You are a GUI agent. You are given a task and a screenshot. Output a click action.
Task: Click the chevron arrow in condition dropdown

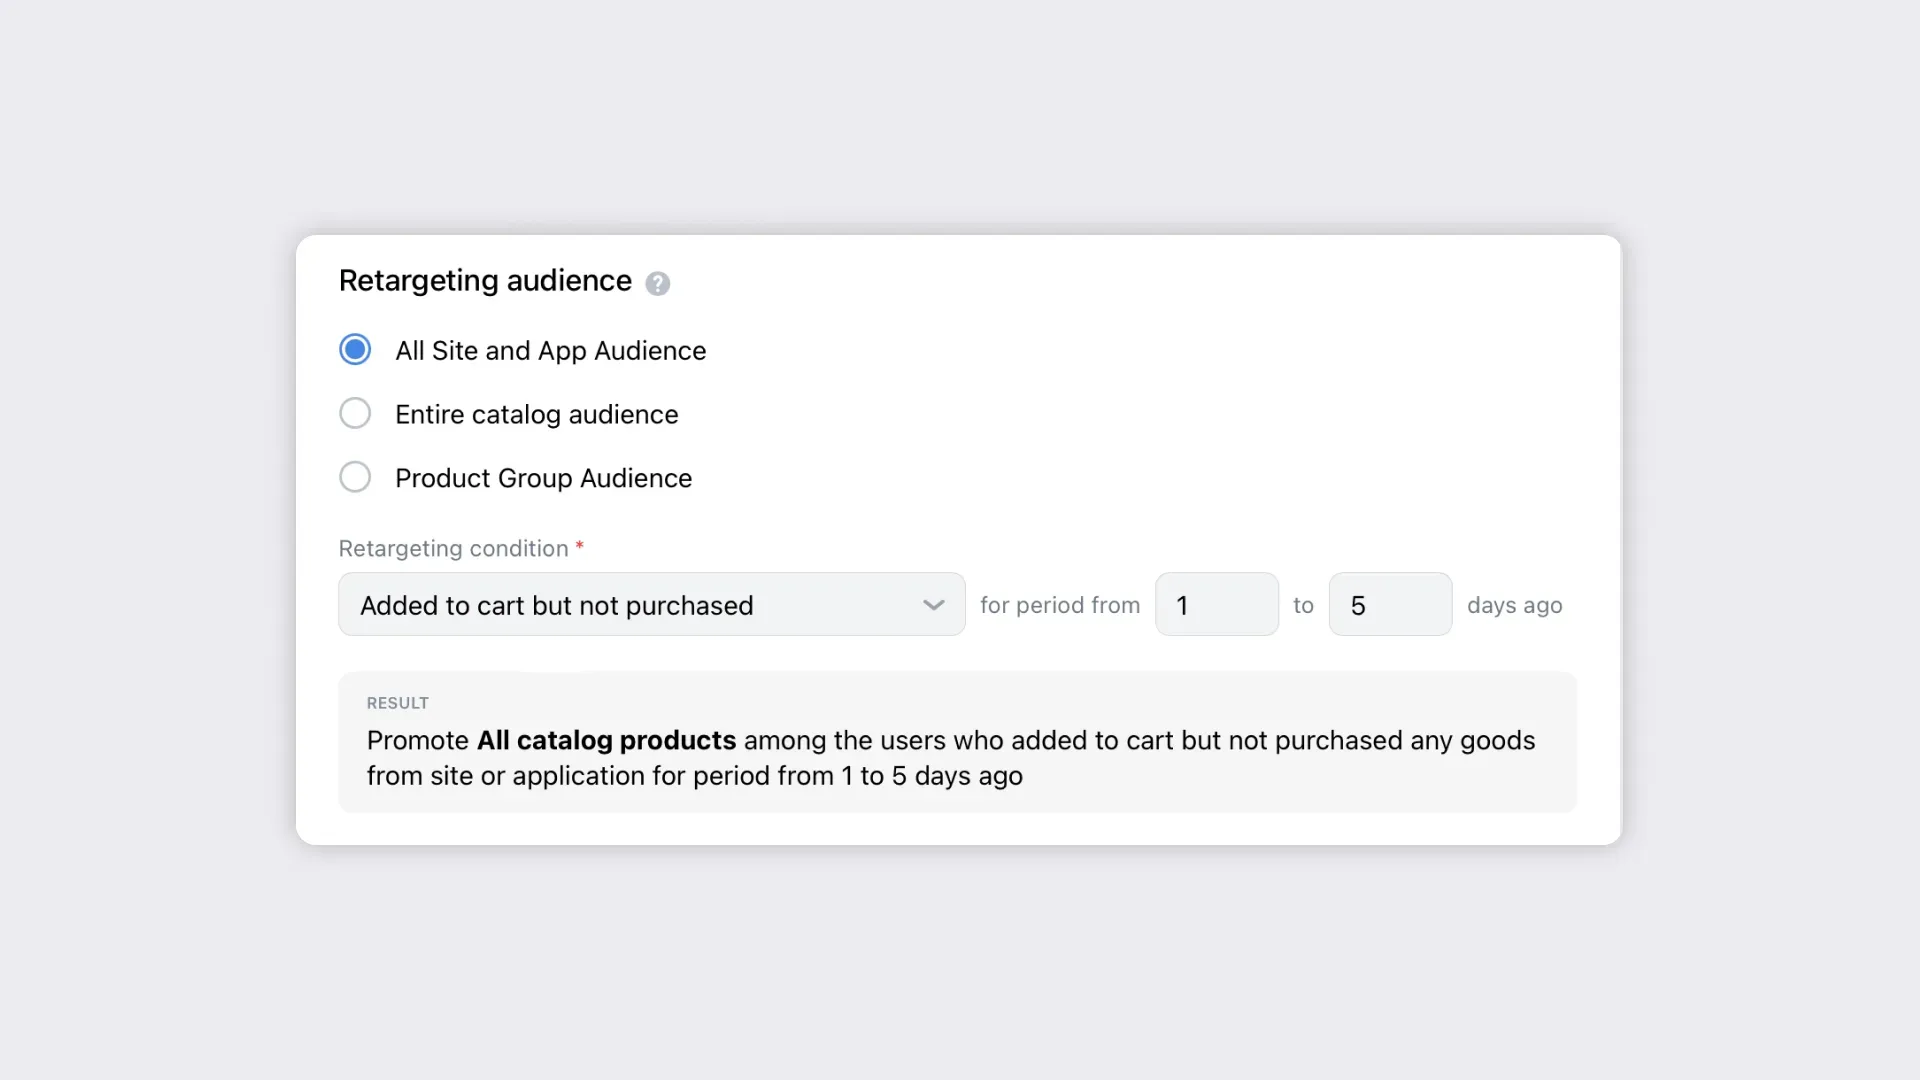[x=933, y=605]
